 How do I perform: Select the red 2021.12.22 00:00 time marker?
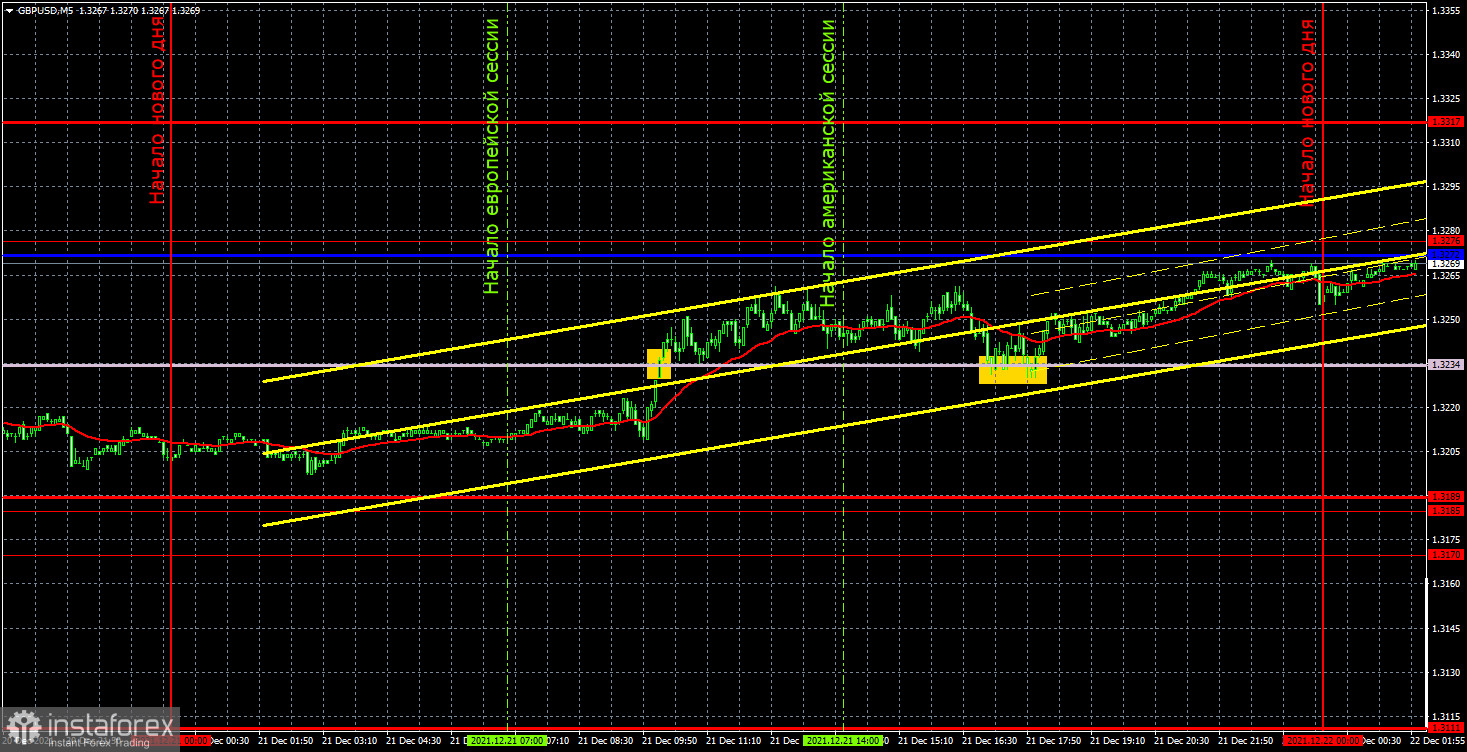(1323, 741)
